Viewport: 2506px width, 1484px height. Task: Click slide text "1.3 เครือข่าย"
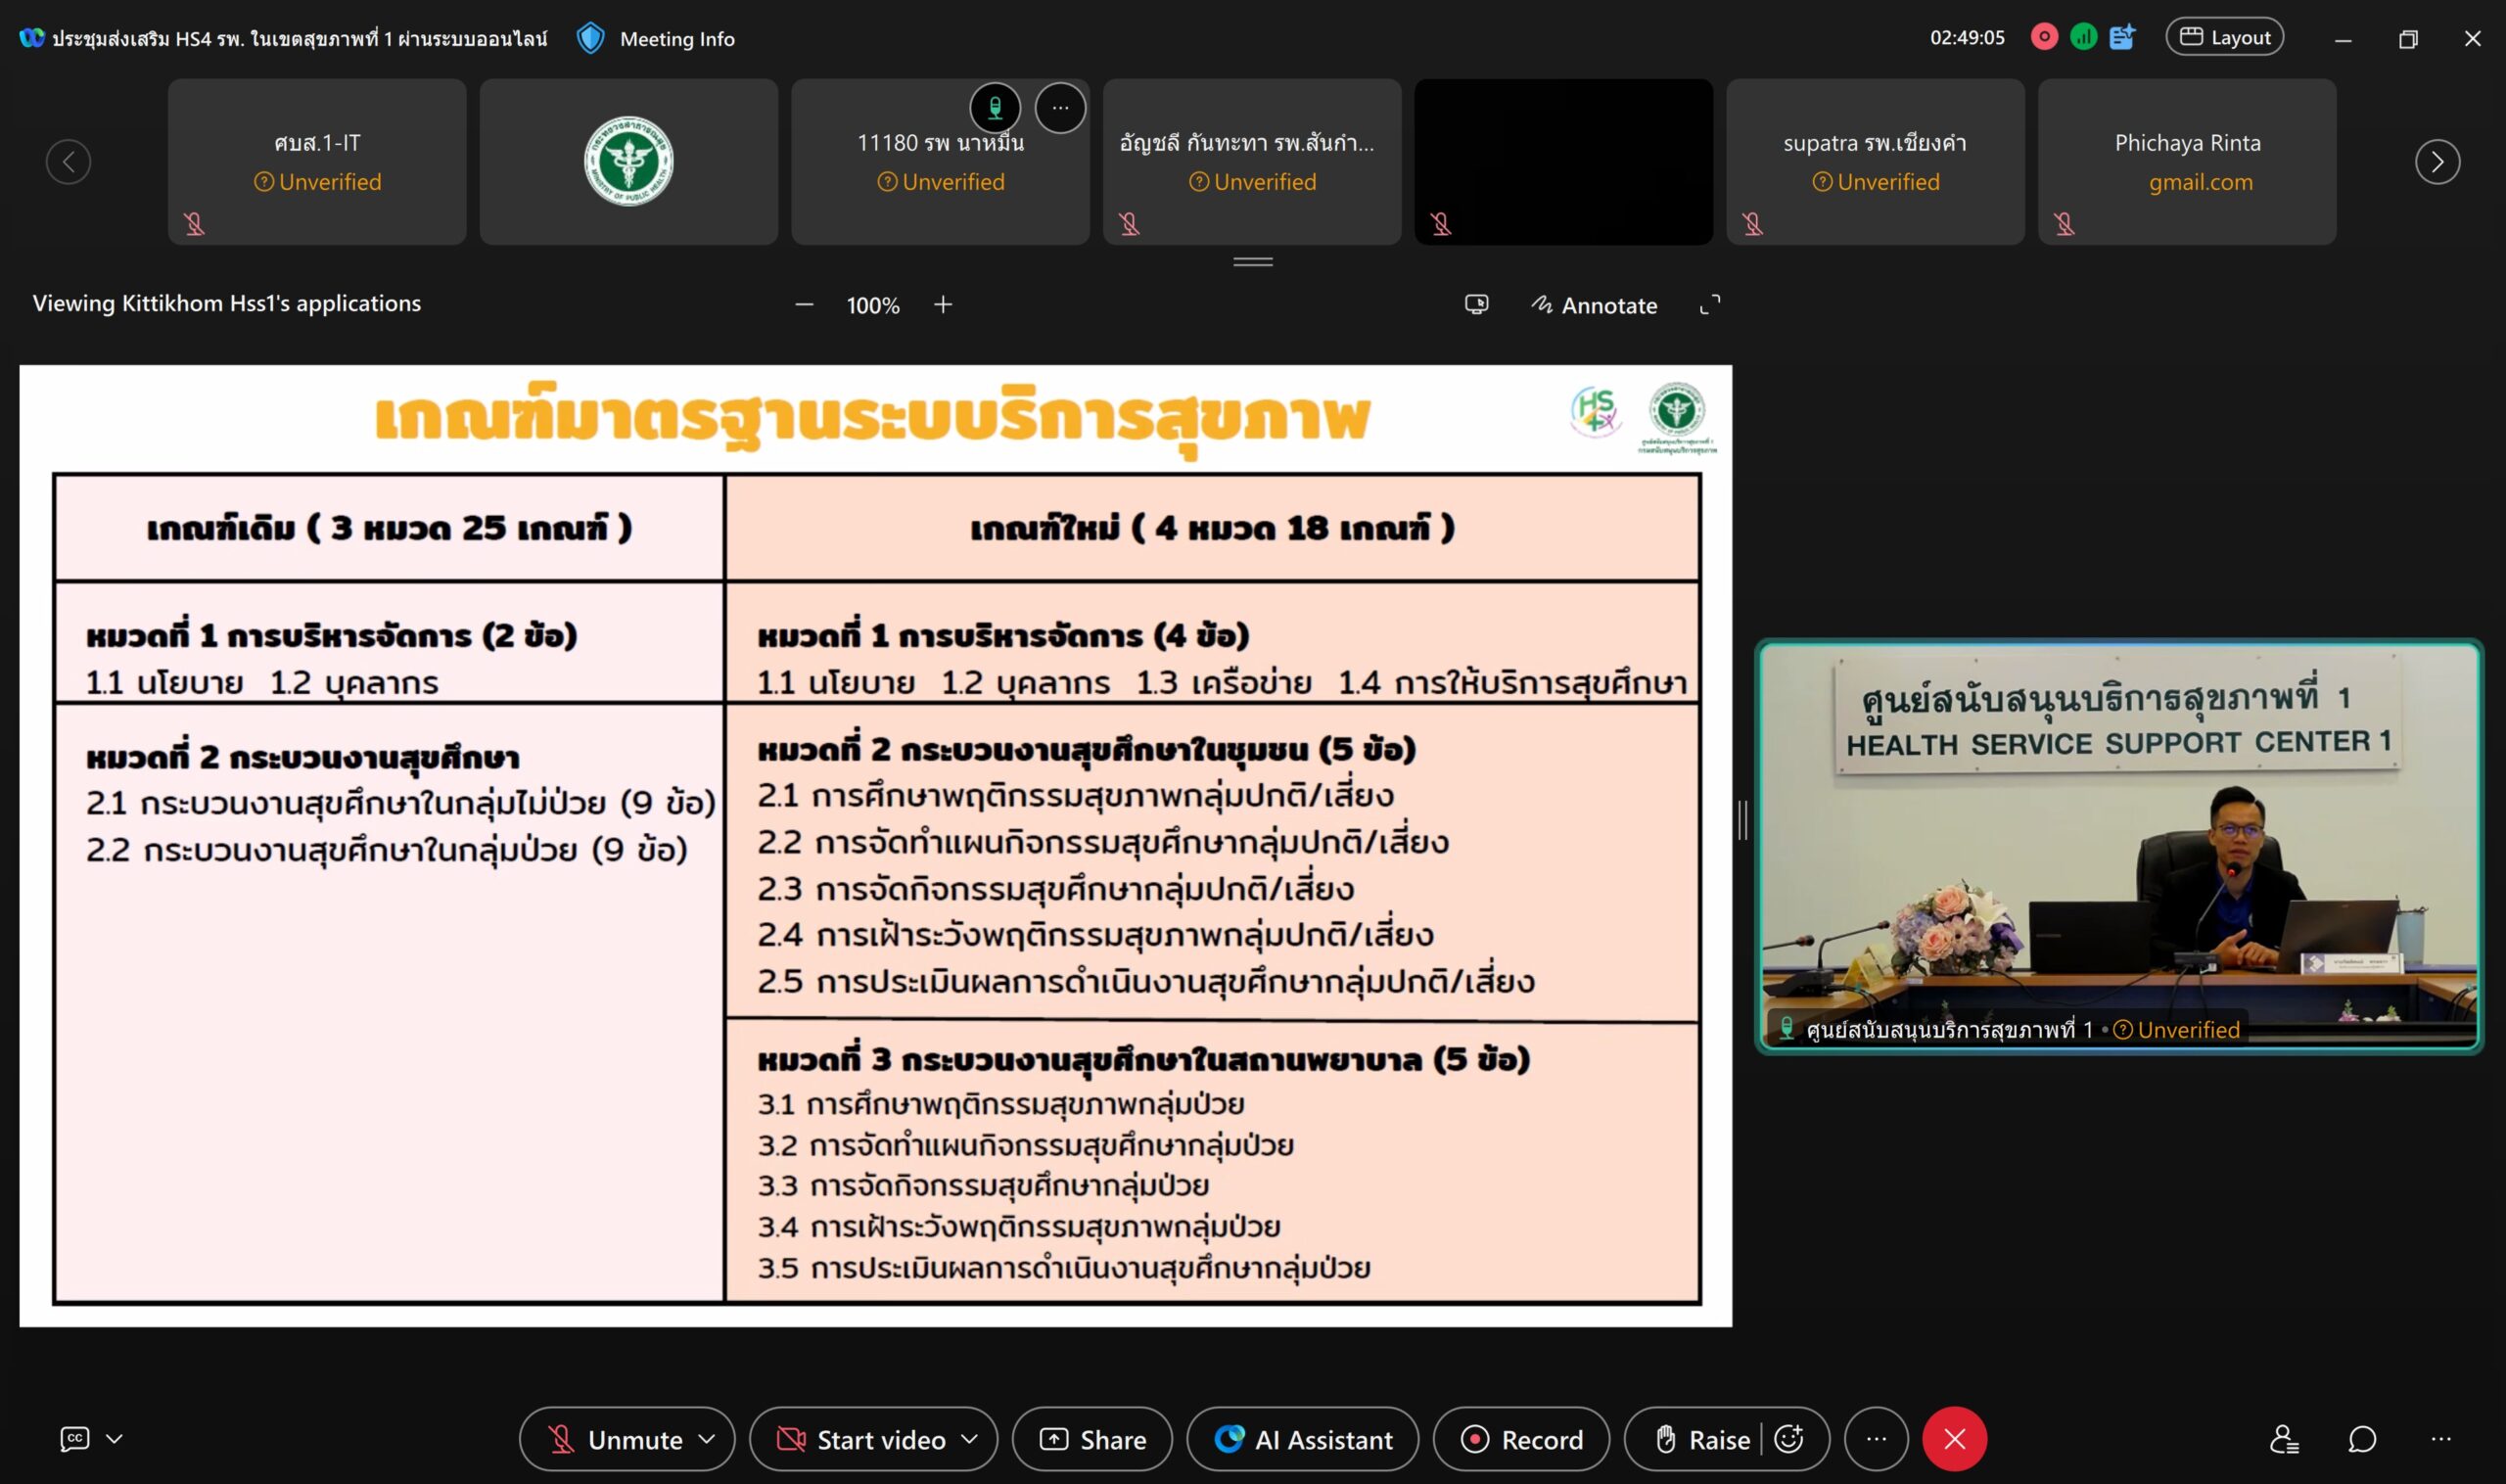(x=1223, y=683)
